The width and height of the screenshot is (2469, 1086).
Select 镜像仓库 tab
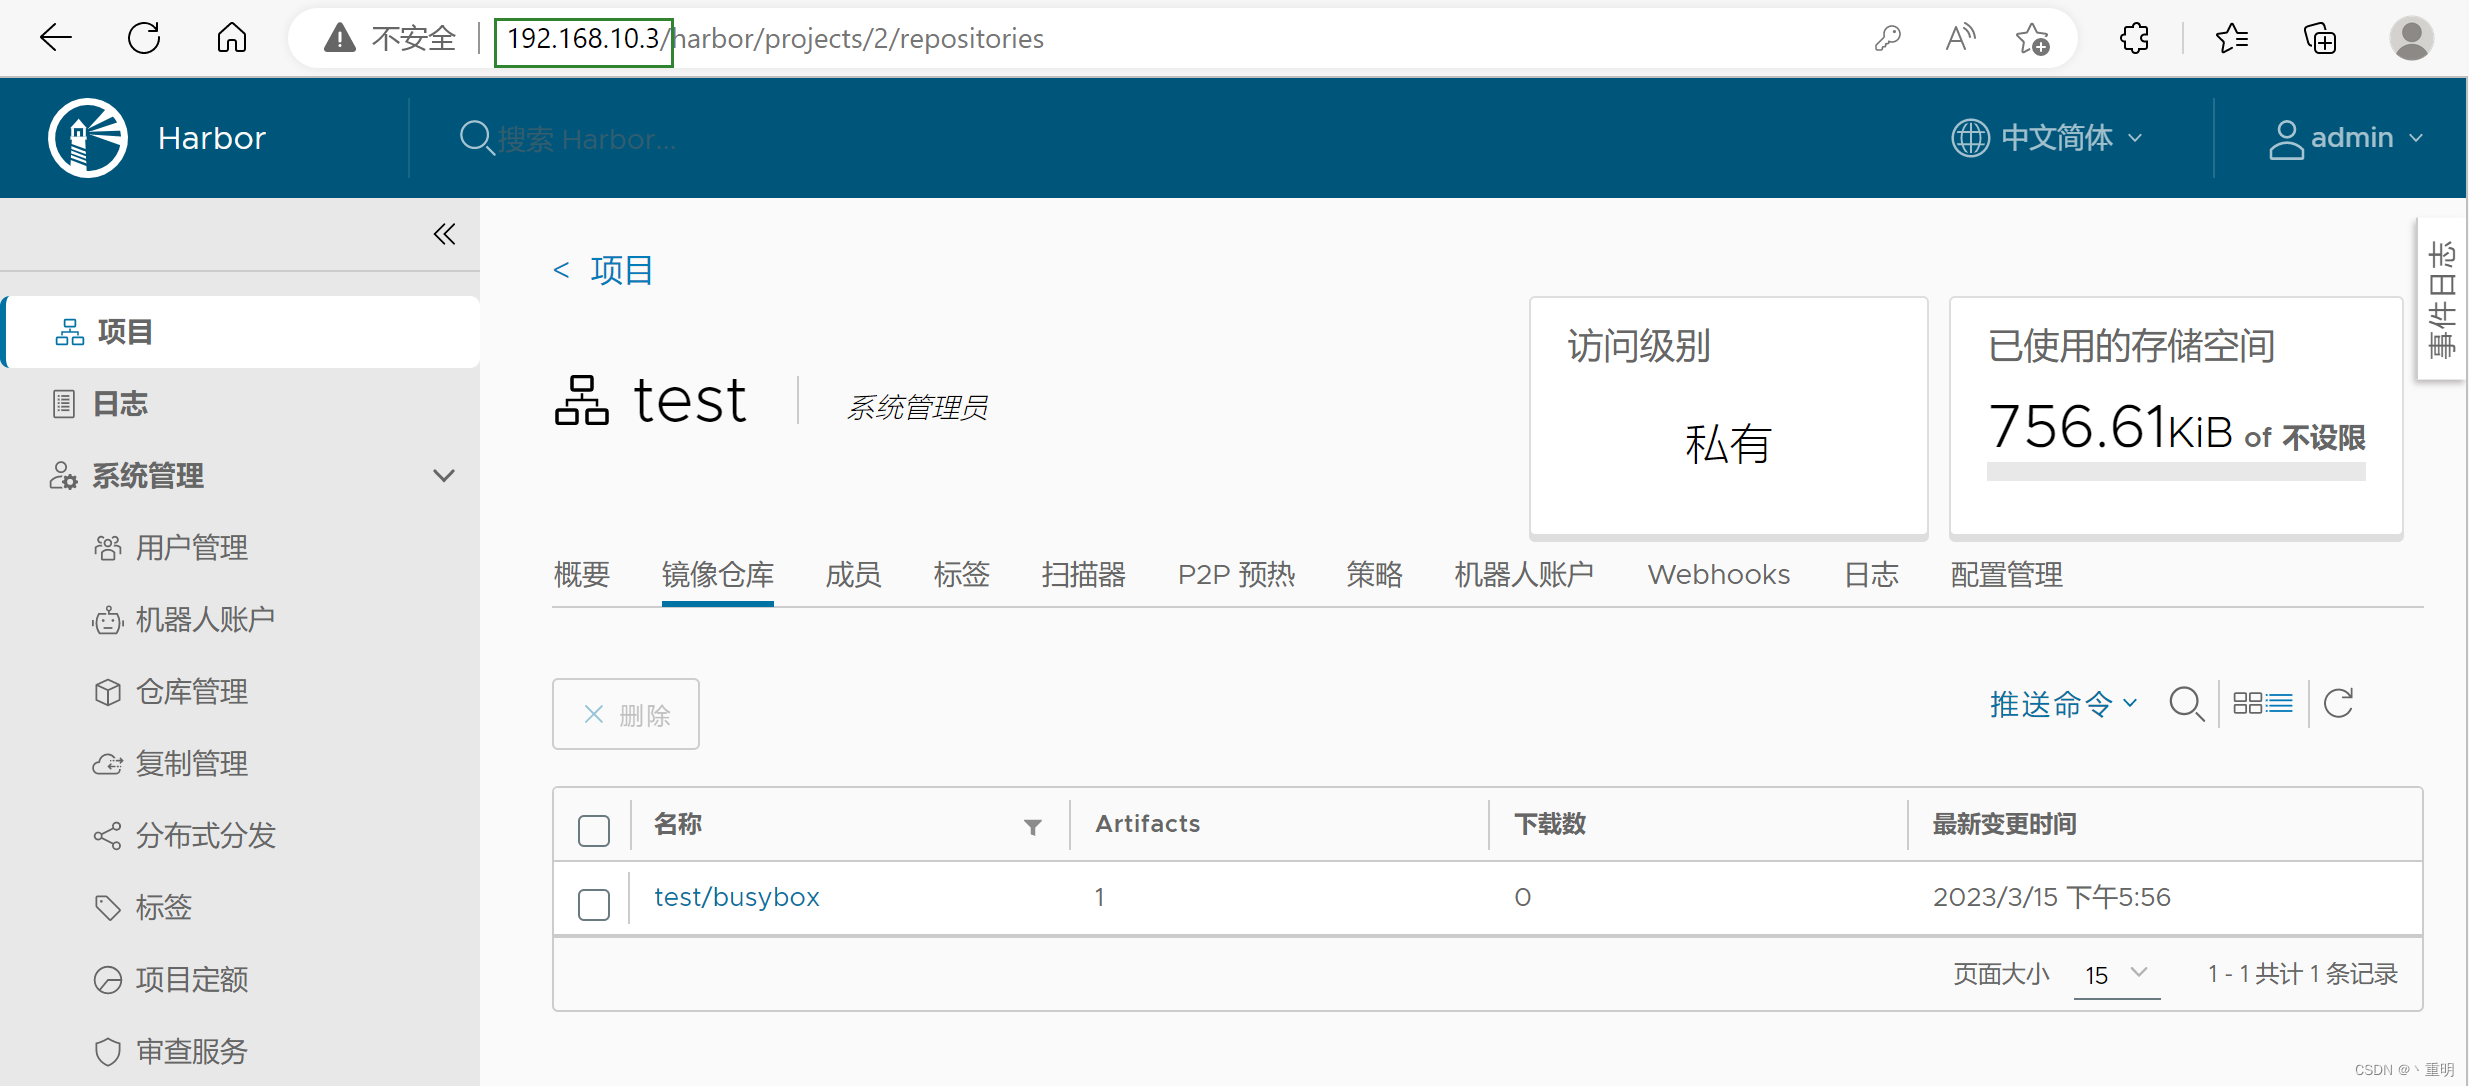[718, 575]
